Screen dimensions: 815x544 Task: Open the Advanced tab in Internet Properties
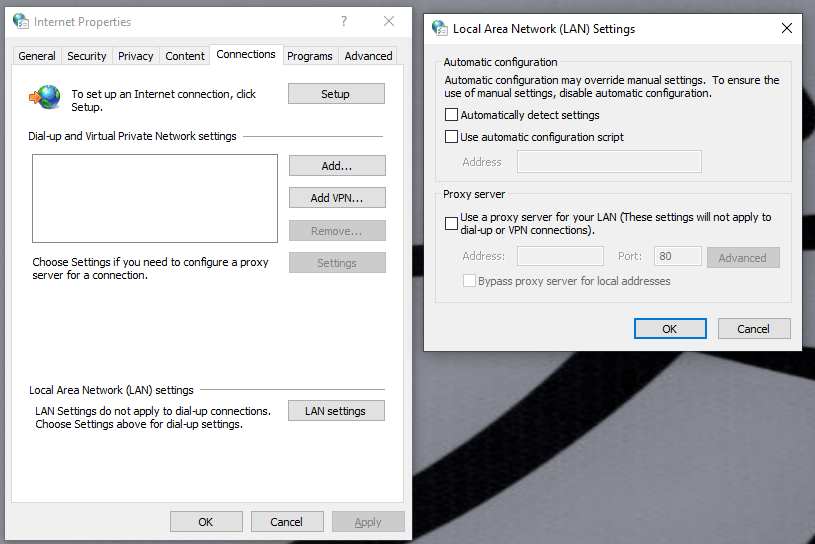[x=369, y=56]
